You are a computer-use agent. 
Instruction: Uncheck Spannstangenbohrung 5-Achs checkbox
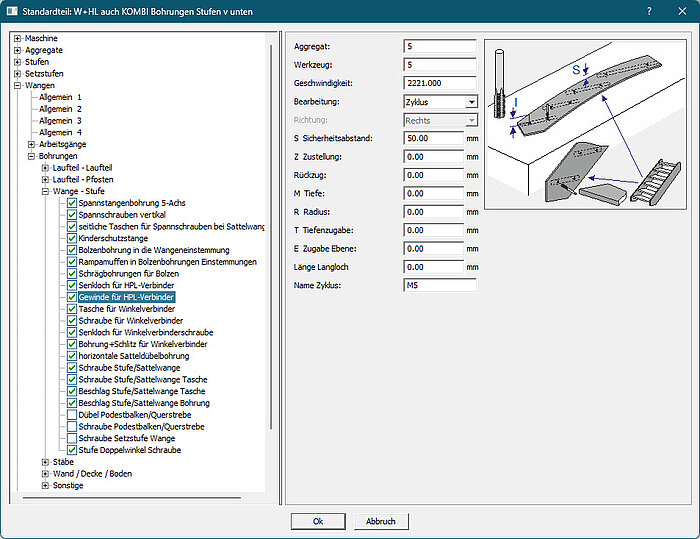coord(72,203)
